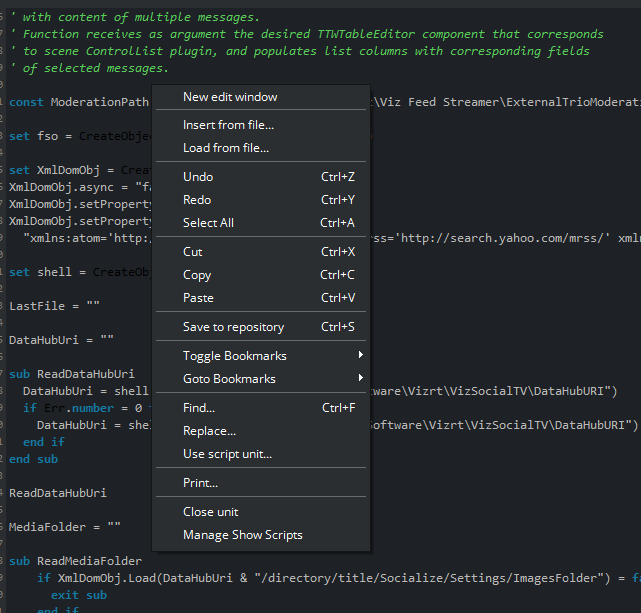Choose Insert from file option
641x613 pixels.
tap(228, 125)
